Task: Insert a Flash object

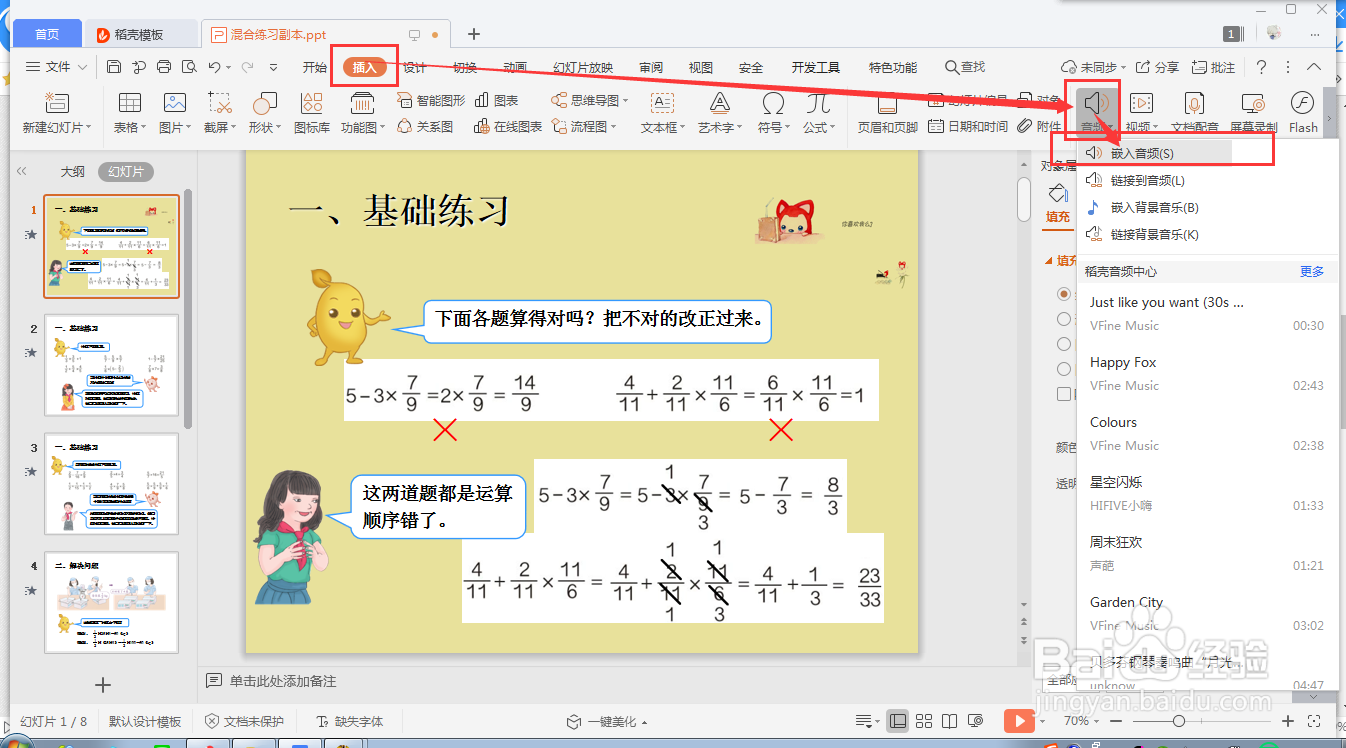Action: pos(1302,110)
